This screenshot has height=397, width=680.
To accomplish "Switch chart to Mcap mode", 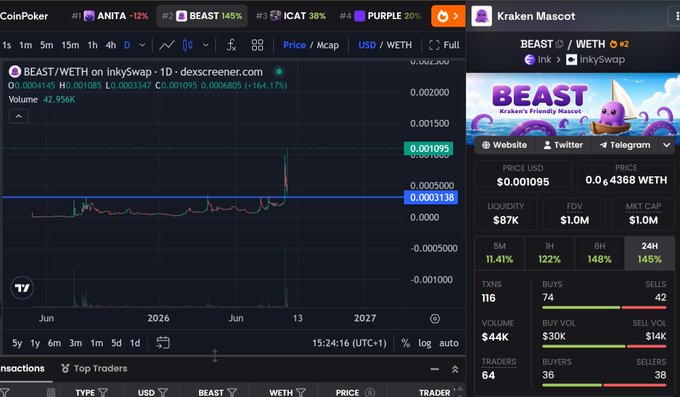I will (327, 45).
